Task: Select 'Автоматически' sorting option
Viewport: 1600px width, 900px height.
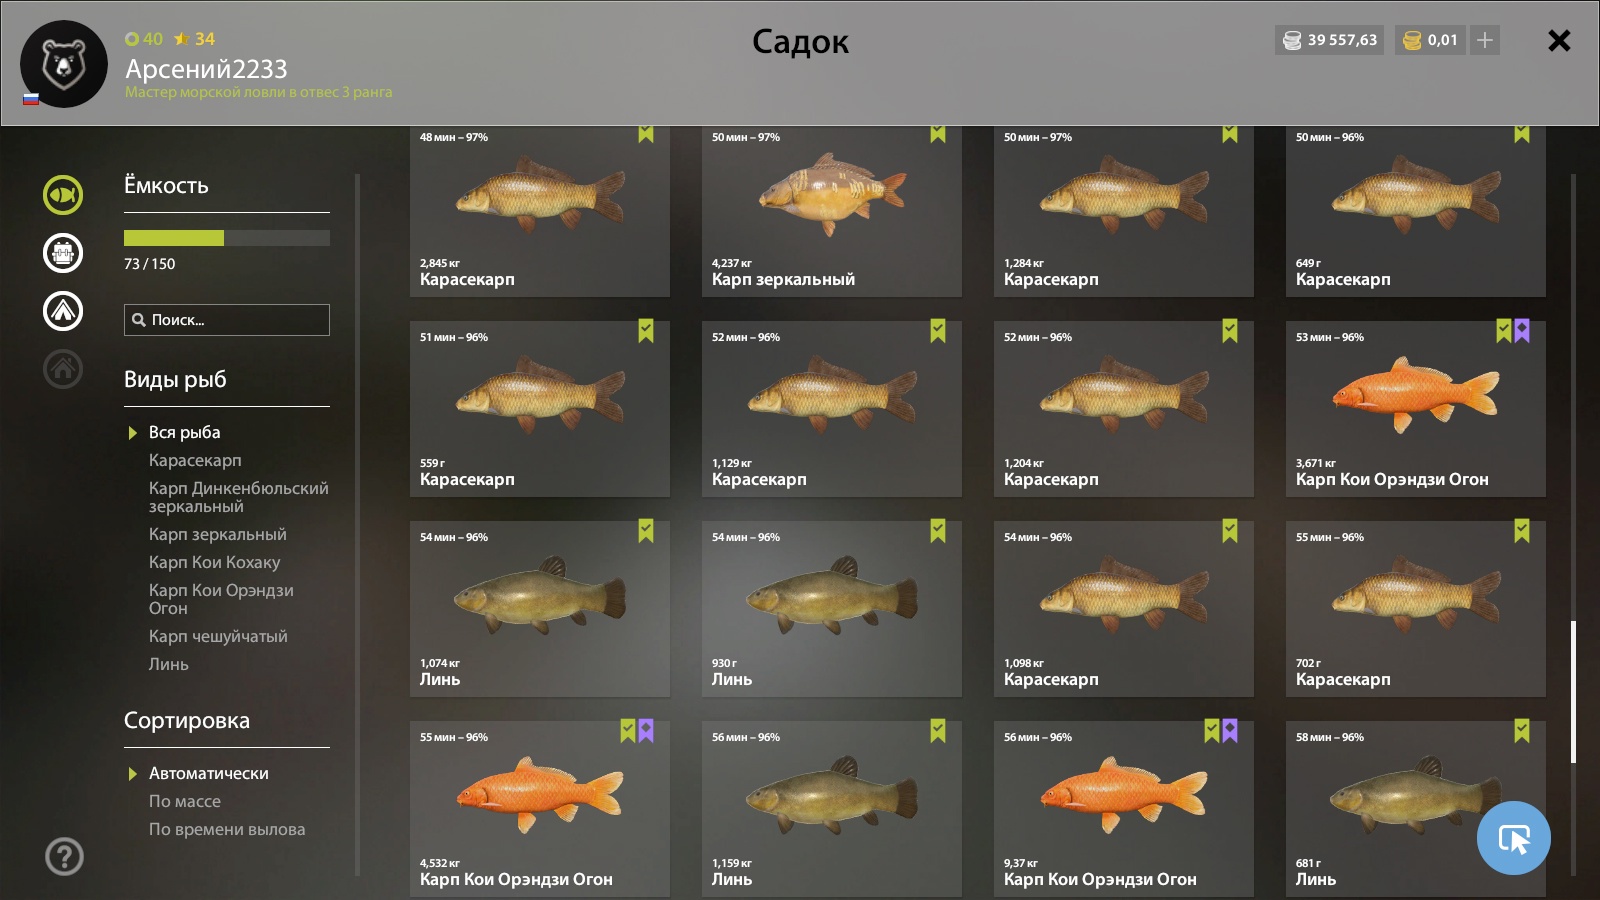Action: tap(209, 773)
